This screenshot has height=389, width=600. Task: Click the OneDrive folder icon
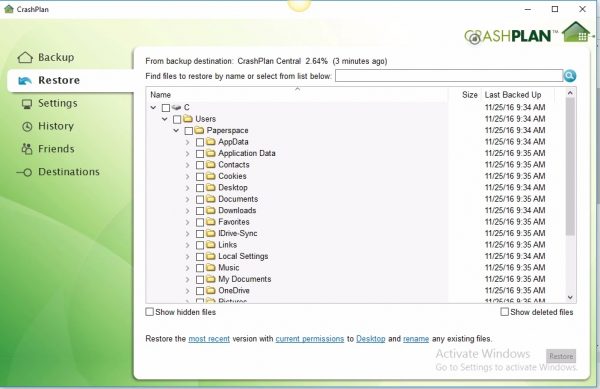(x=210, y=290)
